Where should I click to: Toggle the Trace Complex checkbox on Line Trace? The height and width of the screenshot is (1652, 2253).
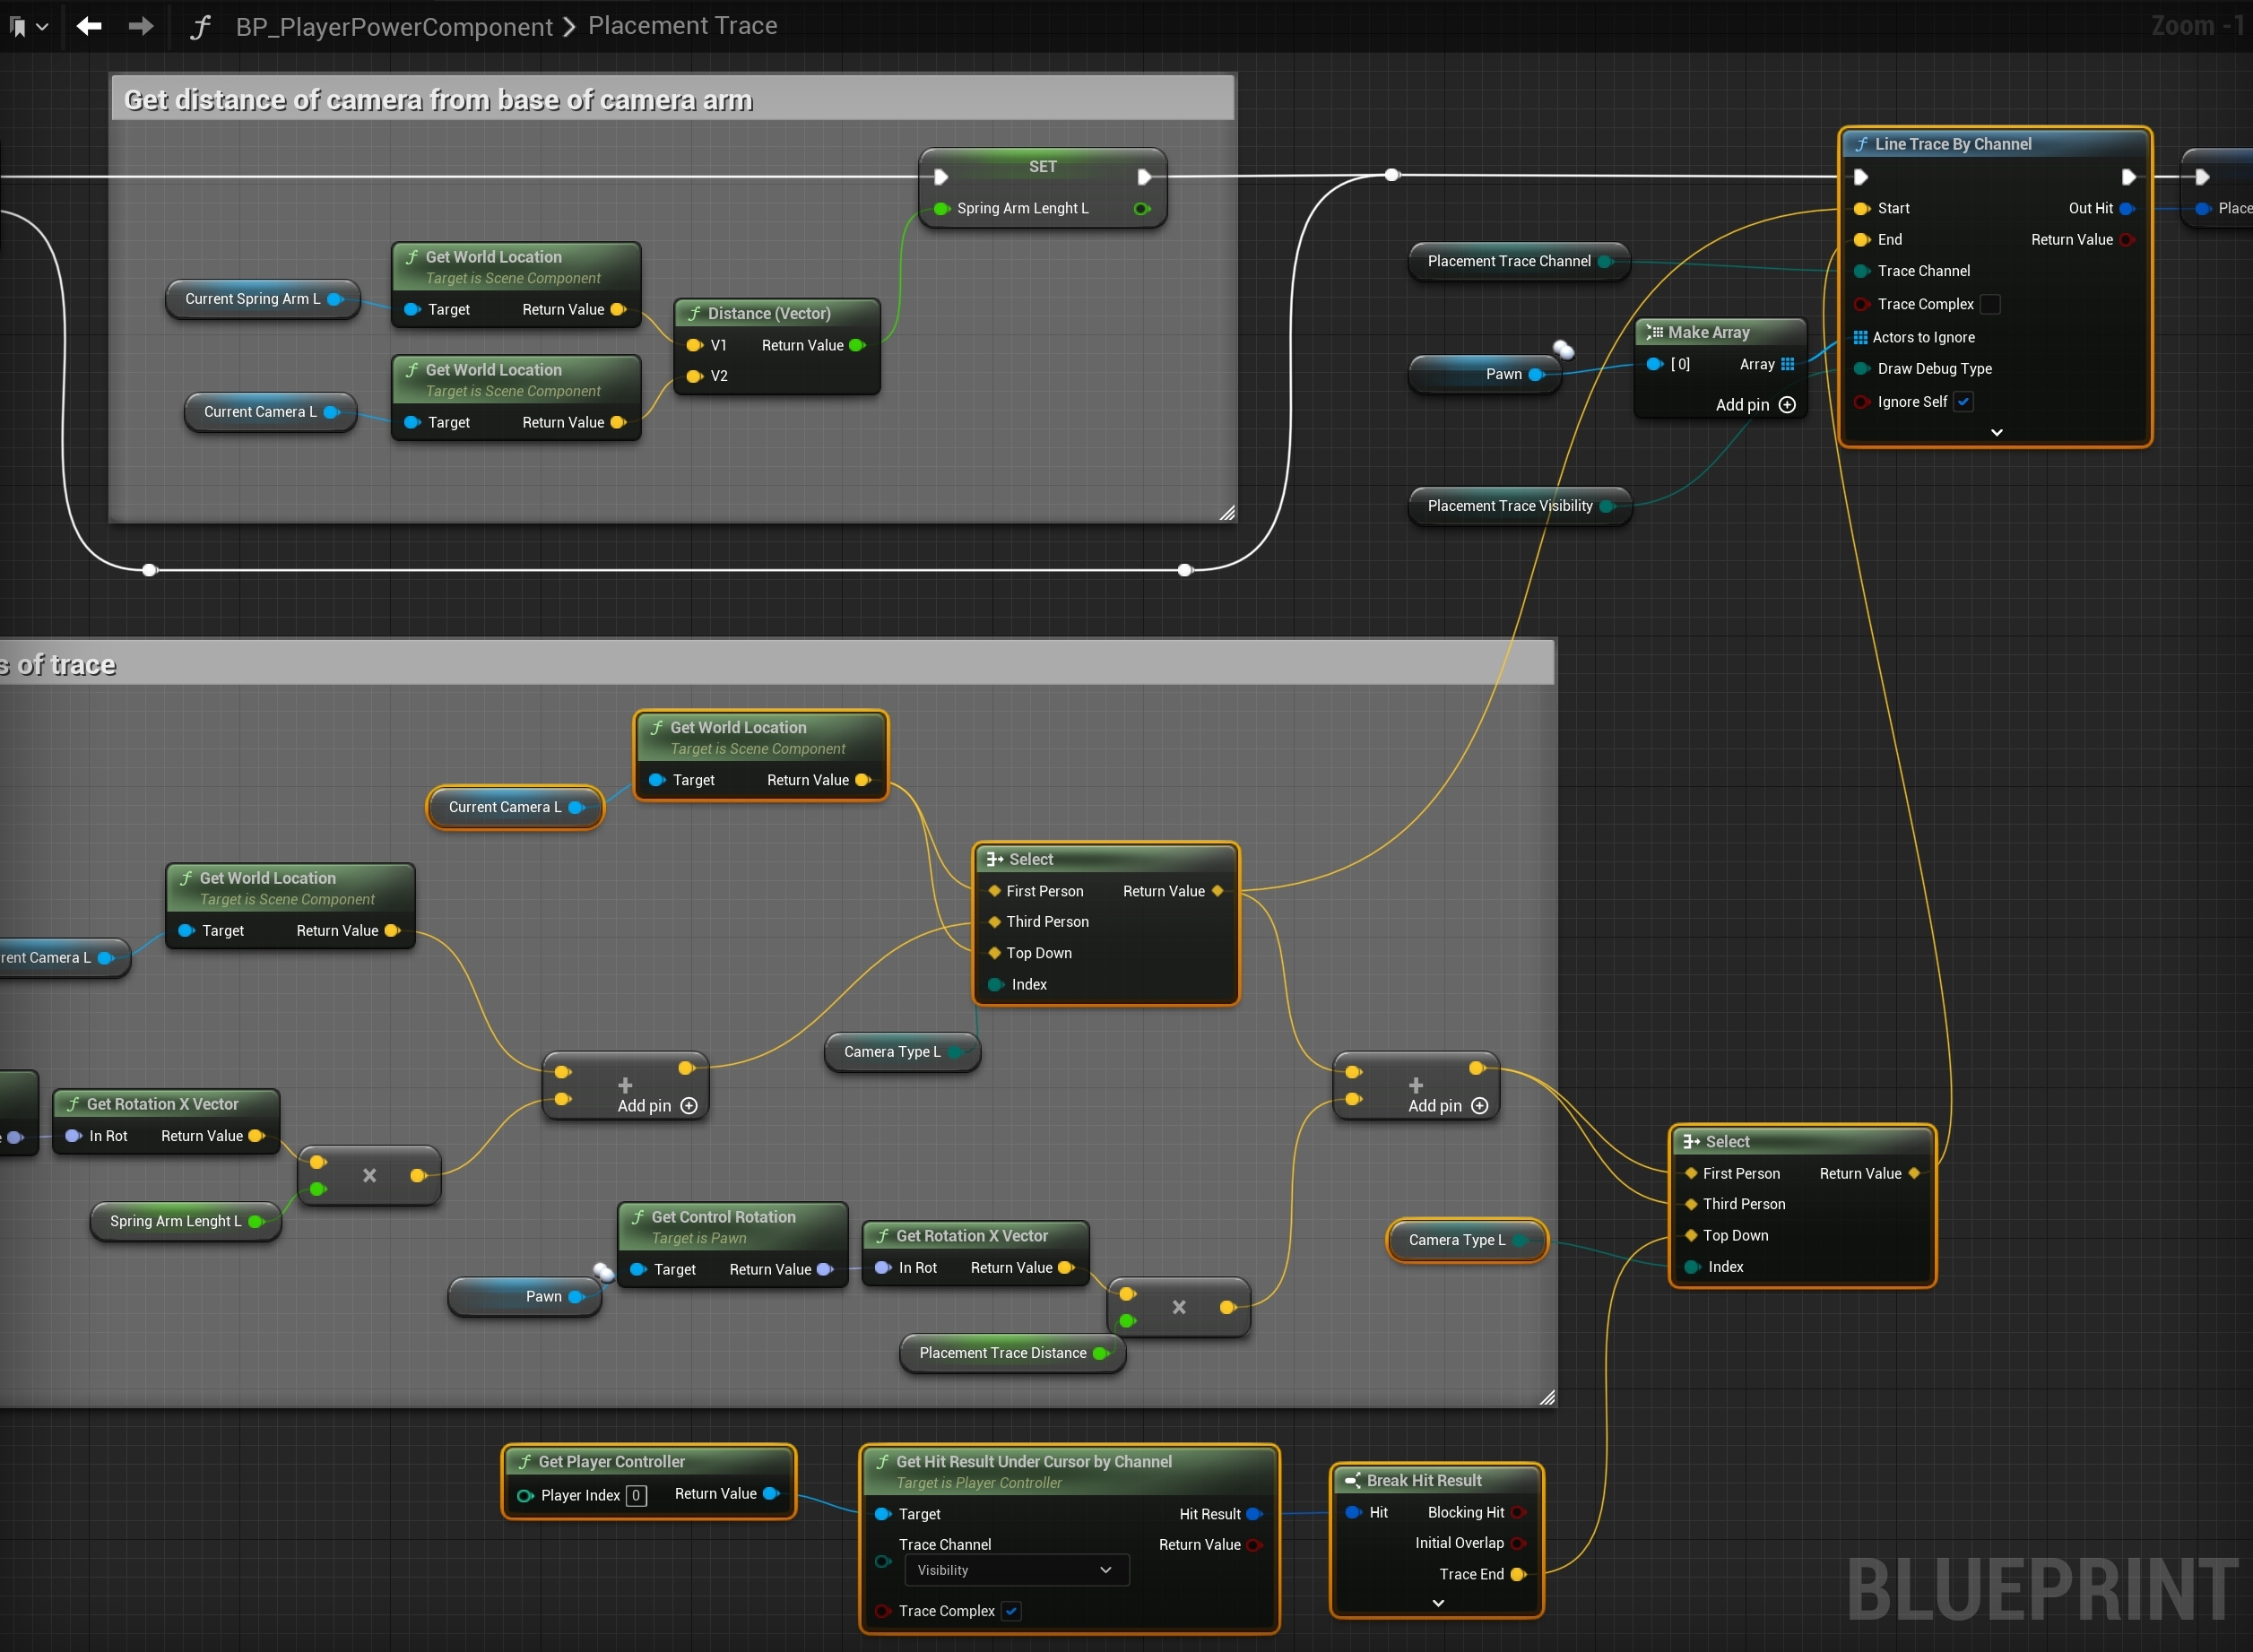(x=1990, y=304)
